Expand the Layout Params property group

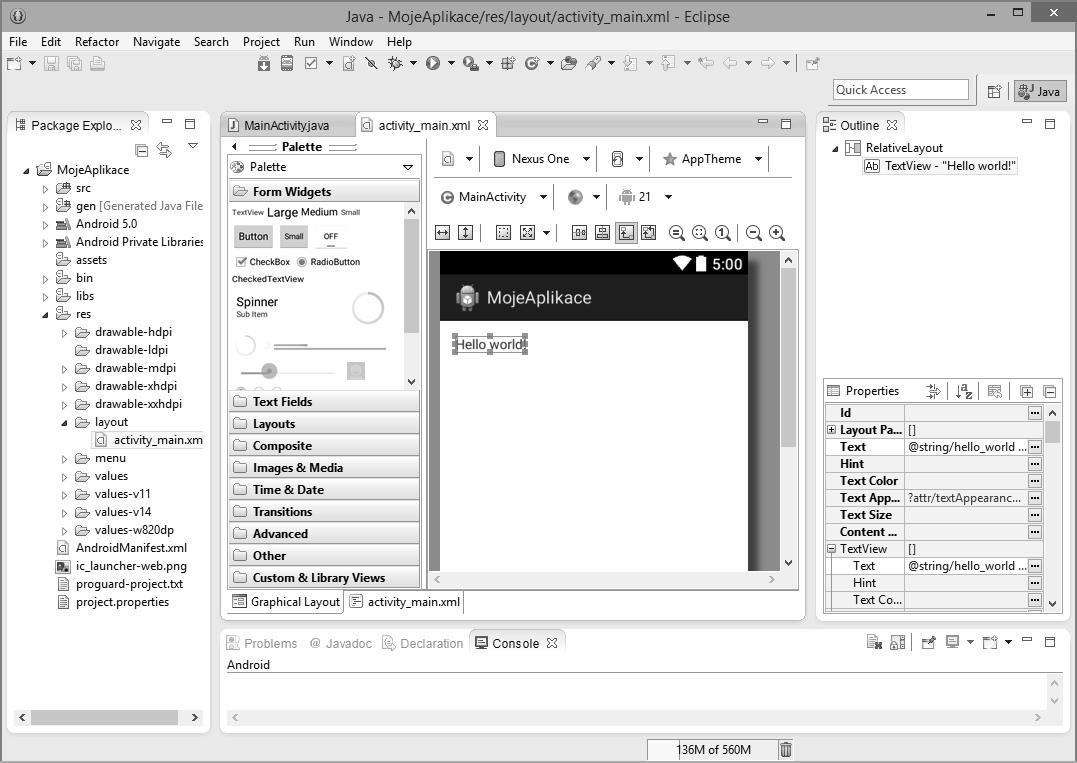pos(831,430)
